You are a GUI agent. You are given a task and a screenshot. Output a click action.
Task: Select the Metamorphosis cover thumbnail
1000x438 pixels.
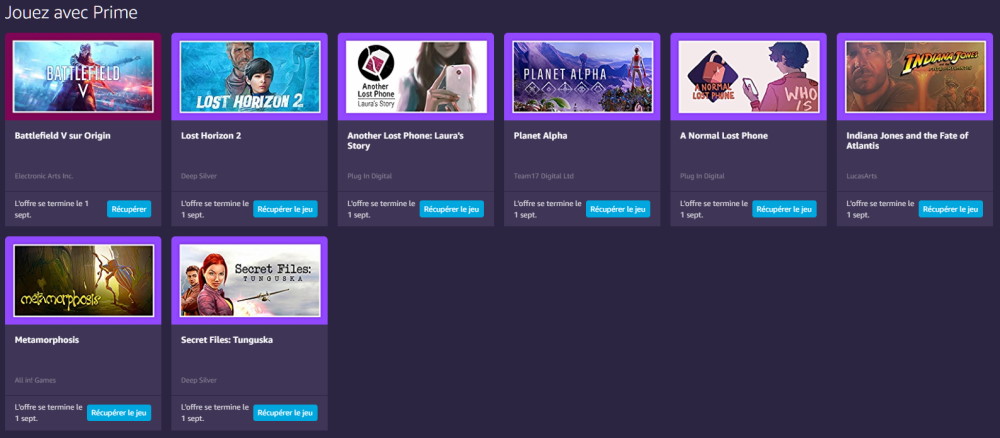[83, 281]
